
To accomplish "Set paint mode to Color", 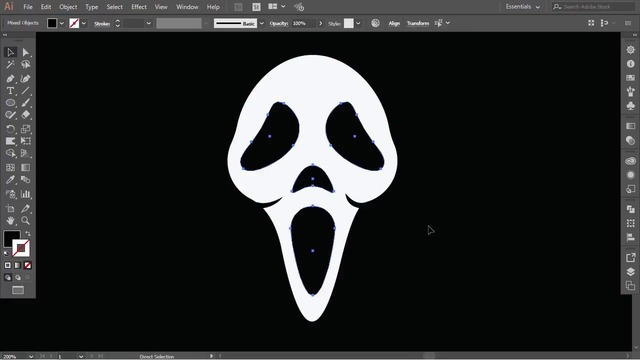I will pyautogui.click(x=8, y=265).
